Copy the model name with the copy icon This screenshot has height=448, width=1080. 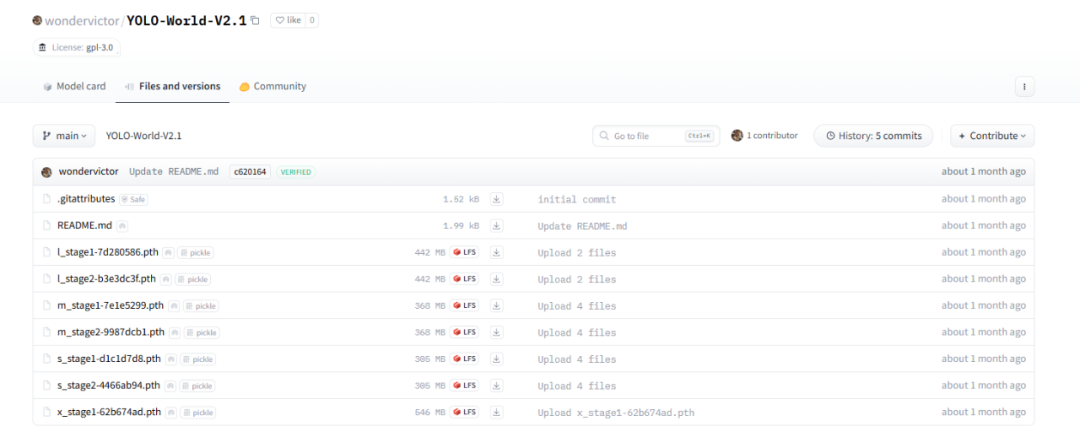coord(255,21)
